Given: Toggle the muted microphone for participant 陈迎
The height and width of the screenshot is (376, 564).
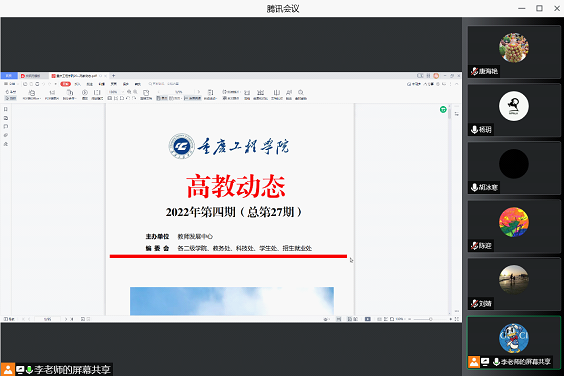Looking at the screenshot, I should (x=474, y=246).
